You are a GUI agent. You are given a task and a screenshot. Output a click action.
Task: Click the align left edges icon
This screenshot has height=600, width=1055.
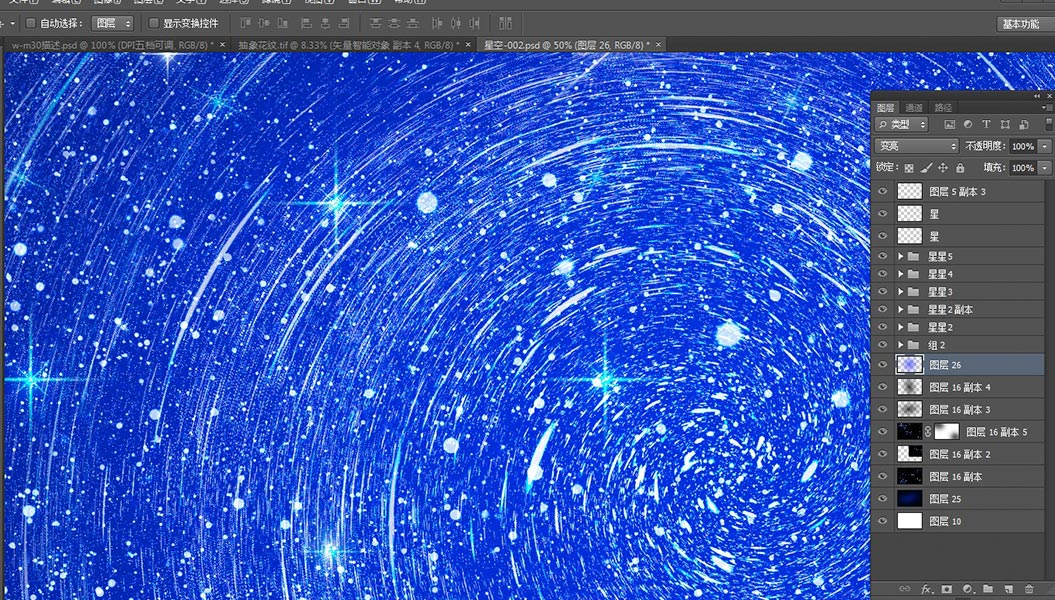coord(306,24)
